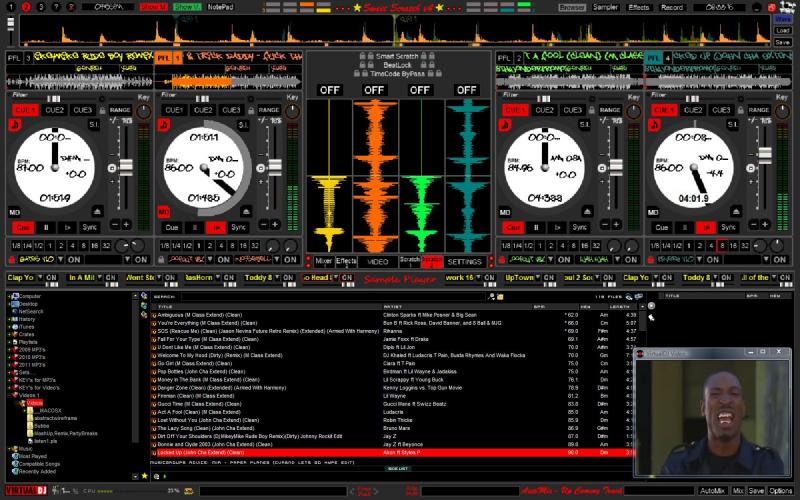Click the music note icon on deck 4
The image size is (800, 500).
coord(654,125)
